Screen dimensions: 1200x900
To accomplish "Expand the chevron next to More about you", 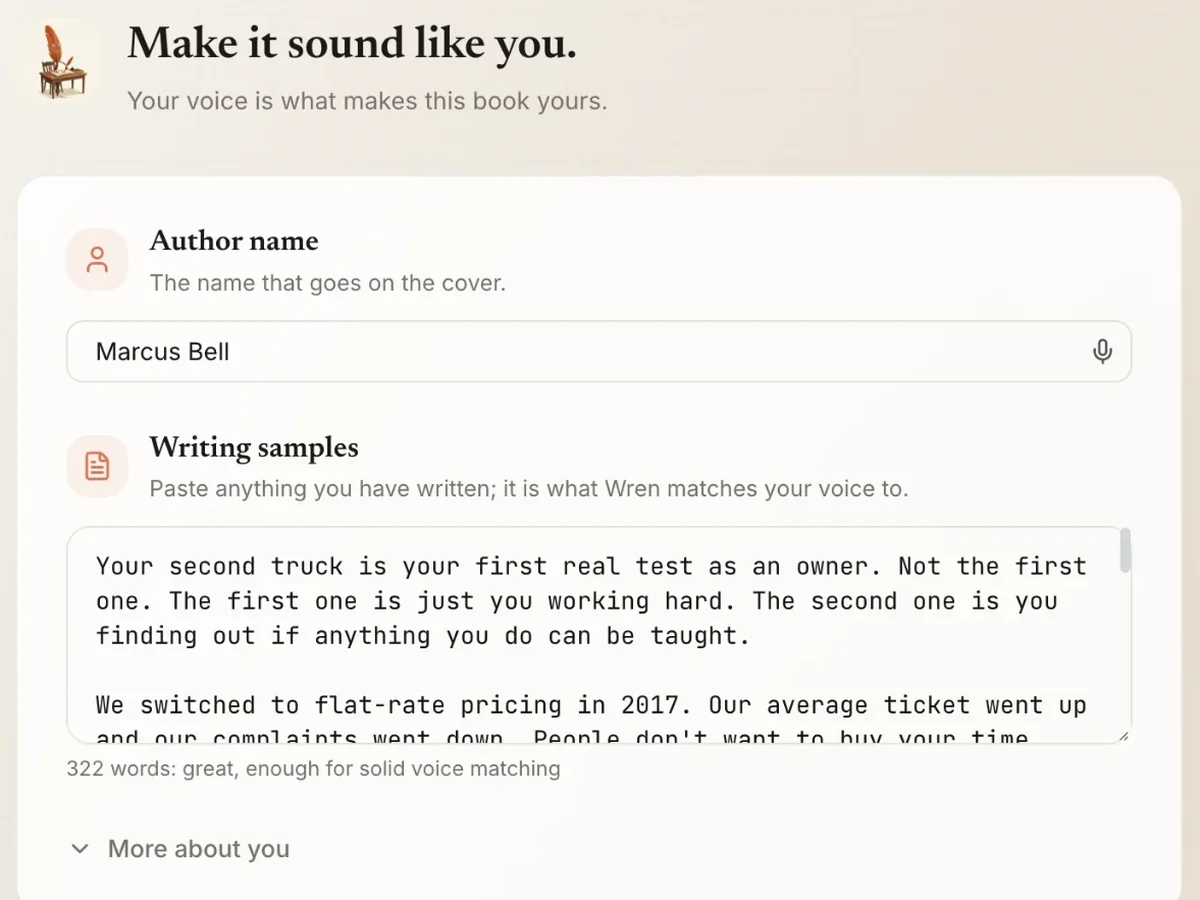I will (x=80, y=849).
